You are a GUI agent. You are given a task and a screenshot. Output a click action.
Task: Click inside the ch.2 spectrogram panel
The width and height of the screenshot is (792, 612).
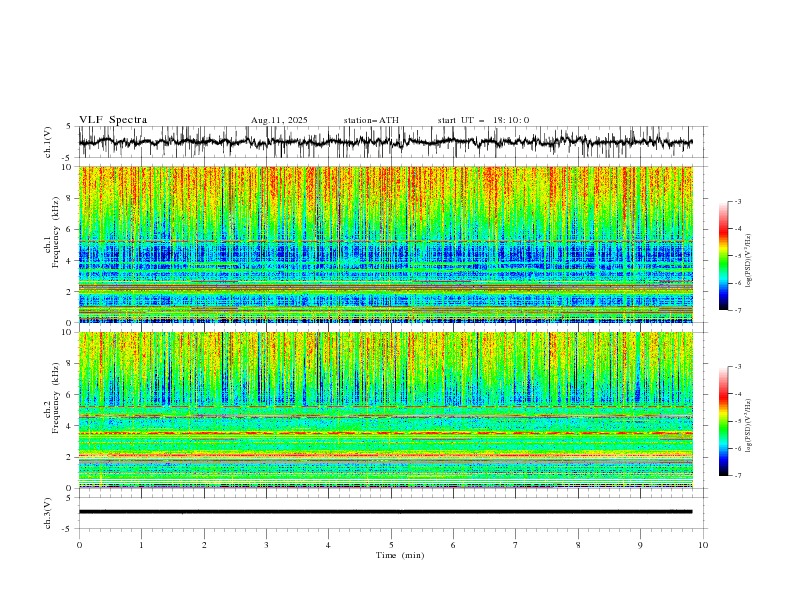coord(385,410)
